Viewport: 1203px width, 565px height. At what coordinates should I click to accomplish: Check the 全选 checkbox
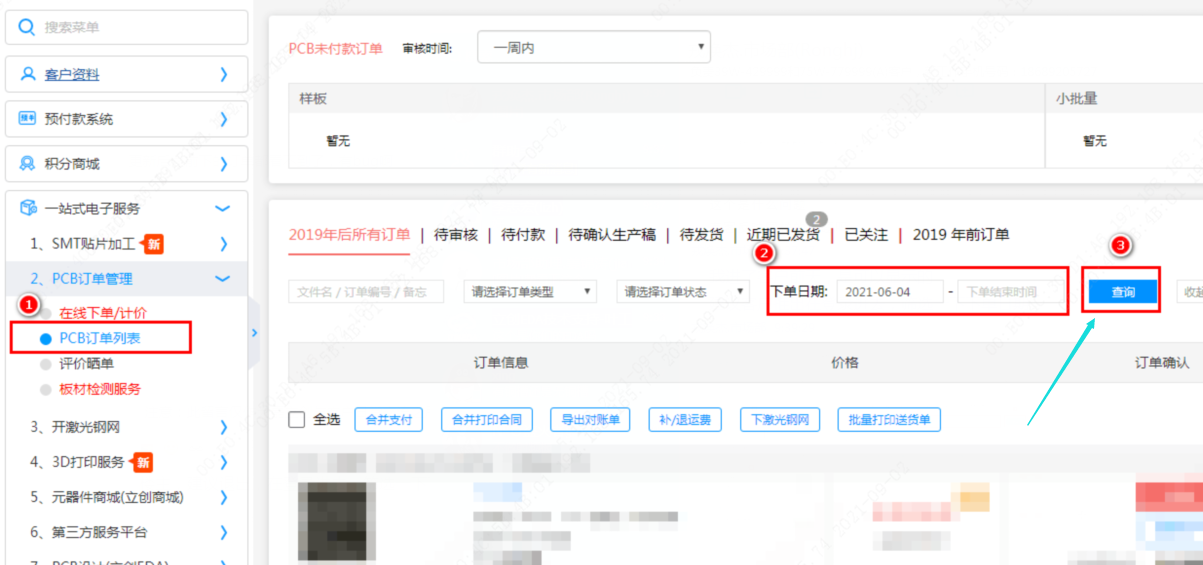[x=297, y=420]
